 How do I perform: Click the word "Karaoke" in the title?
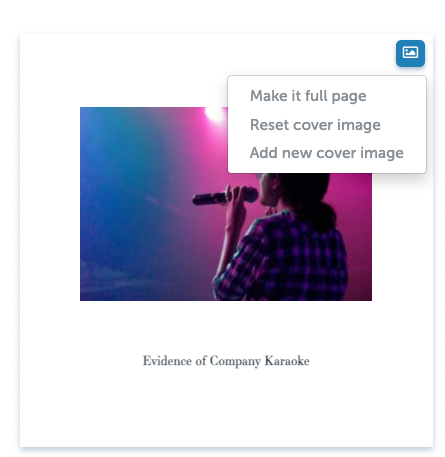pos(287,361)
